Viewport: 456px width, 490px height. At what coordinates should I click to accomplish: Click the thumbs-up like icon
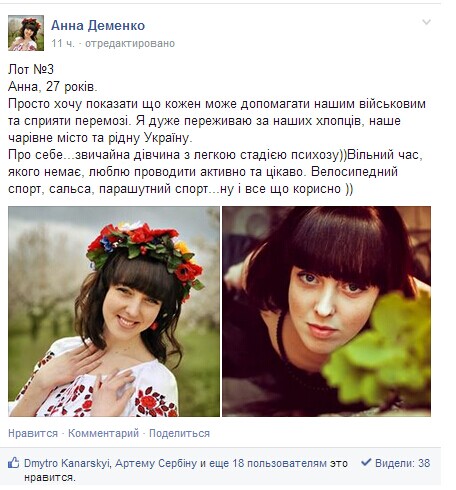coord(13,462)
